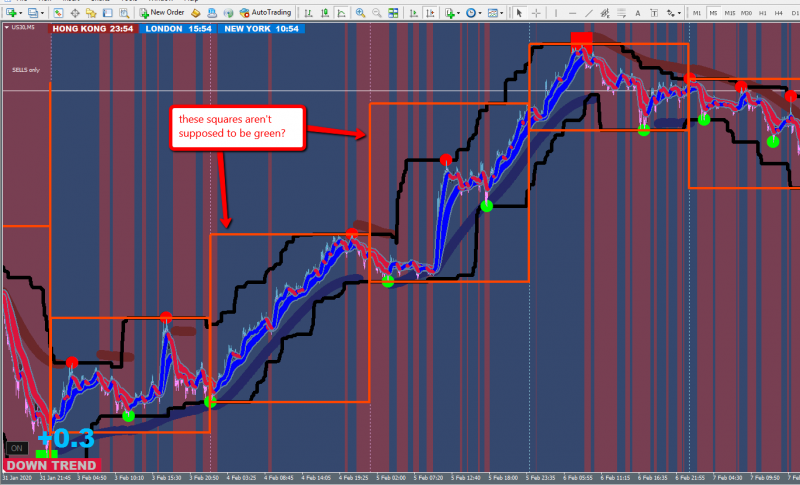This screenshot has height=485, width=800.
Task: Select the arrows drawing tool
Action: (670, 13)
